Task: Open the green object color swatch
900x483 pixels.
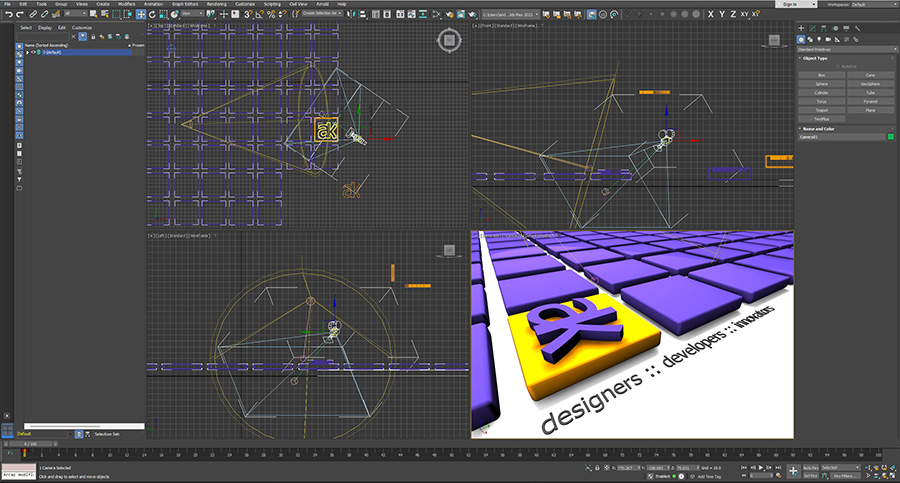Action: tap(891, 137)
